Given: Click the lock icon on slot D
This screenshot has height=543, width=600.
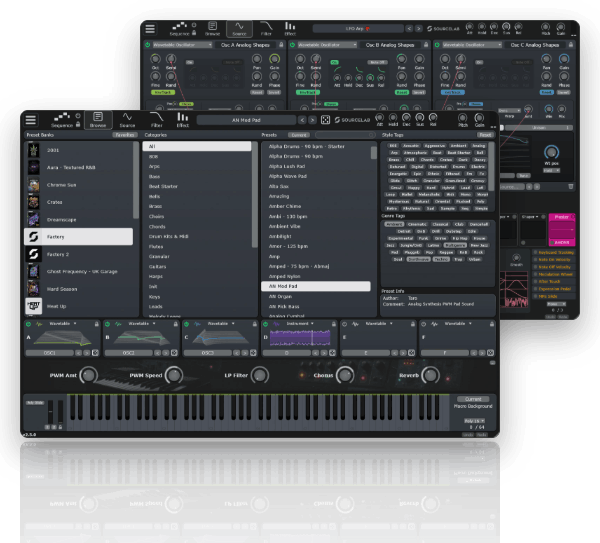Looking at the screenshot, I should point(334,324).
